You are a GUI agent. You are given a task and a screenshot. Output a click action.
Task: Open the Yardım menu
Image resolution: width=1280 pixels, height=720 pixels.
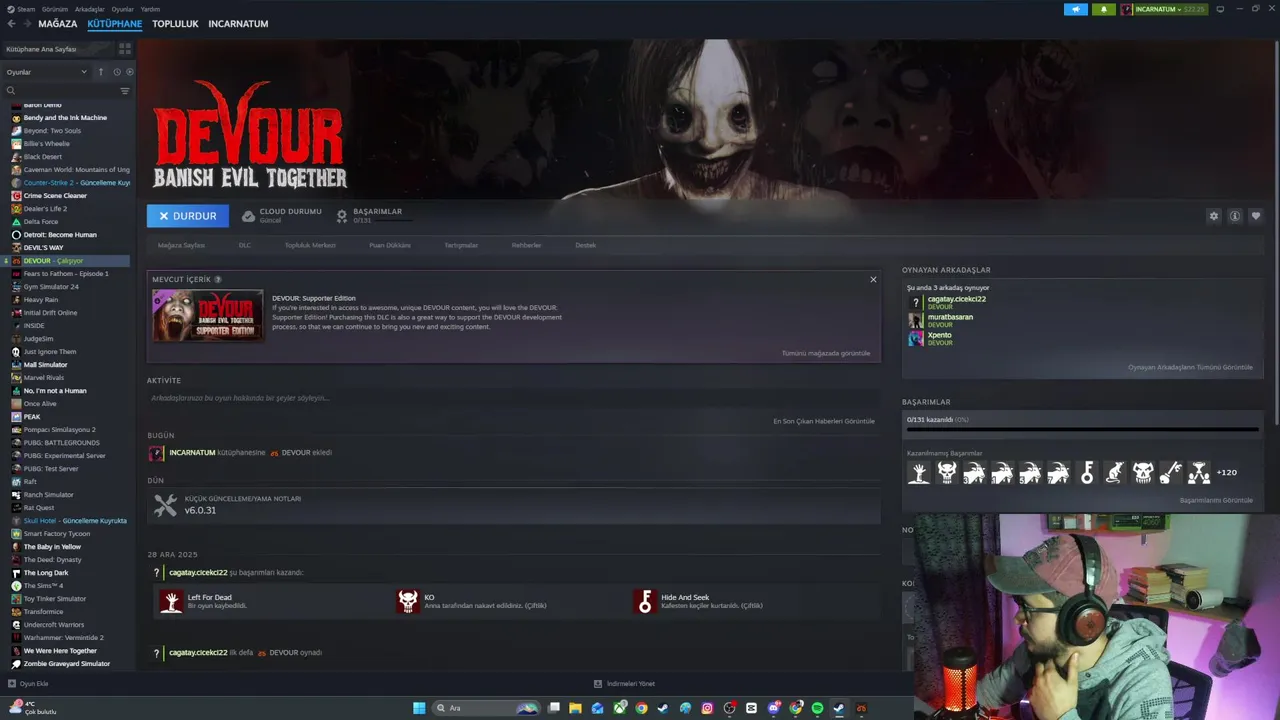(x=150, y=9)
